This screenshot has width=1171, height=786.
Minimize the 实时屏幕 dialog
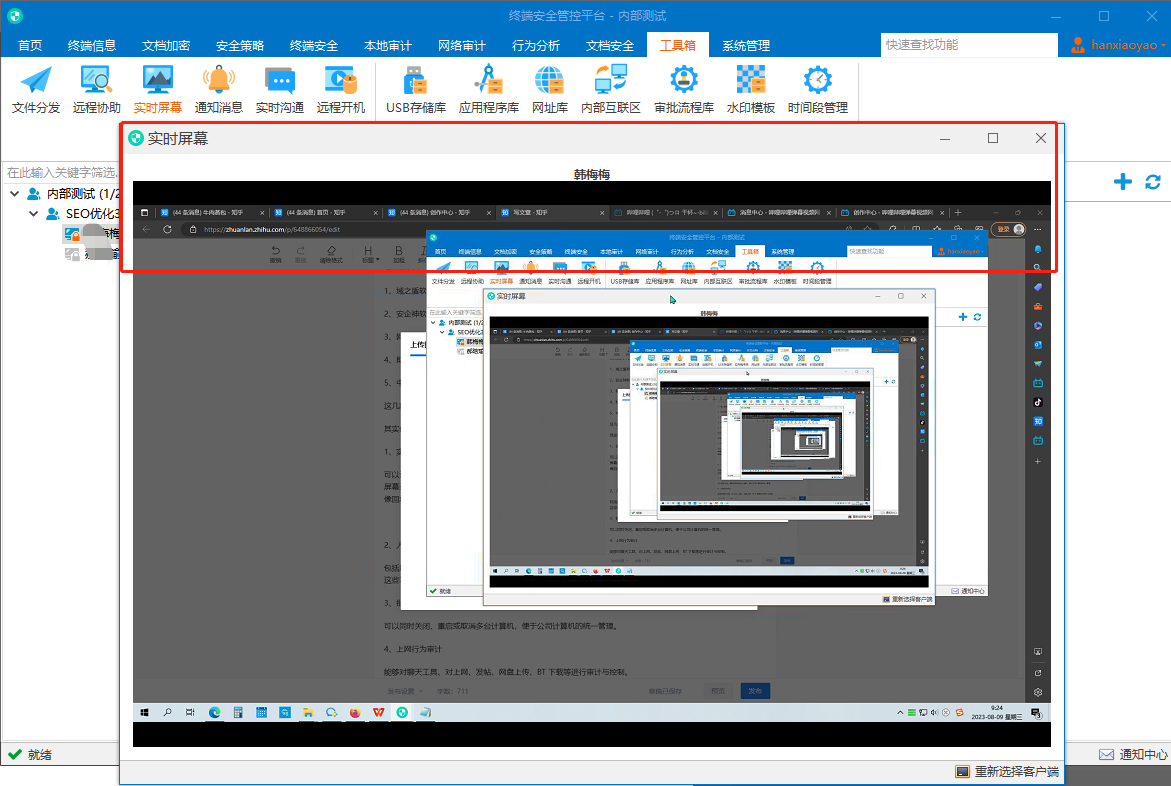pyautogui.click(x=945, y=138)
